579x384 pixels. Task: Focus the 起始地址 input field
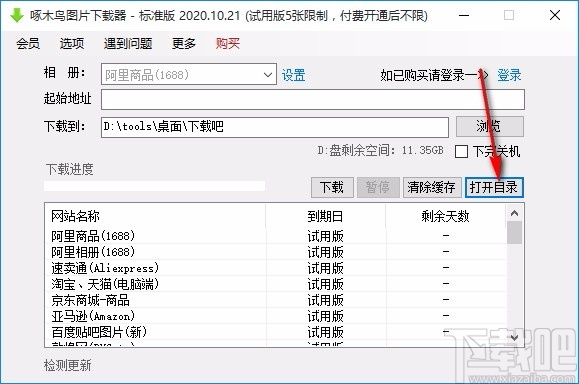(313, 99)
